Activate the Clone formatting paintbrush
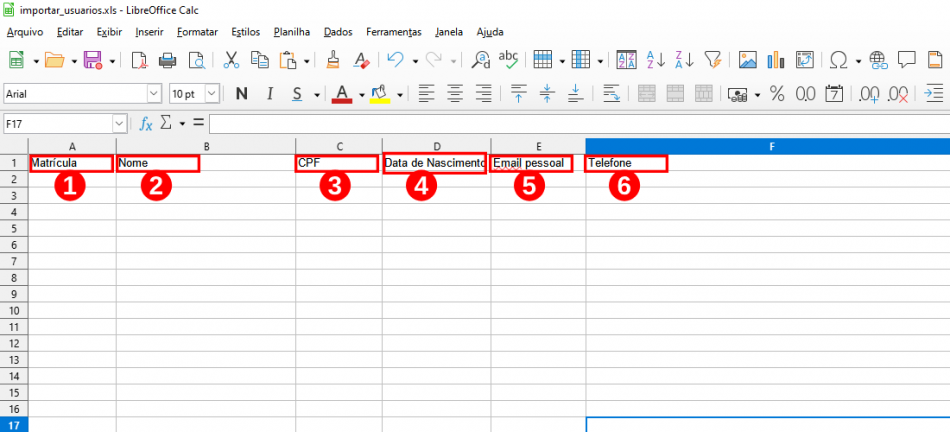950x432 pixels. [333, 60]
